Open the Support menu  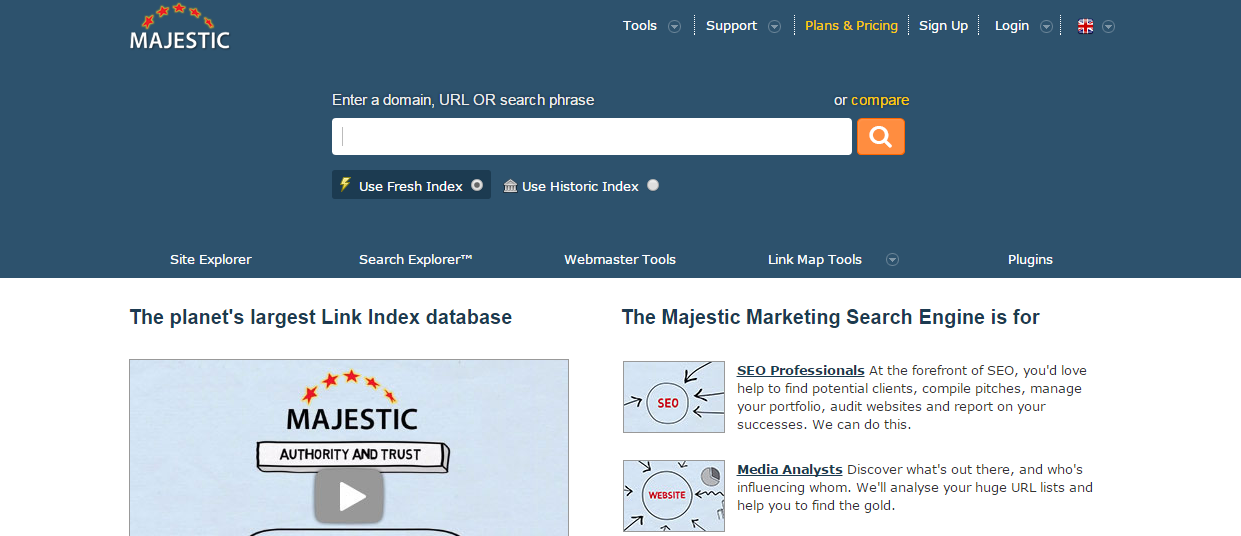tap(732, 26)
